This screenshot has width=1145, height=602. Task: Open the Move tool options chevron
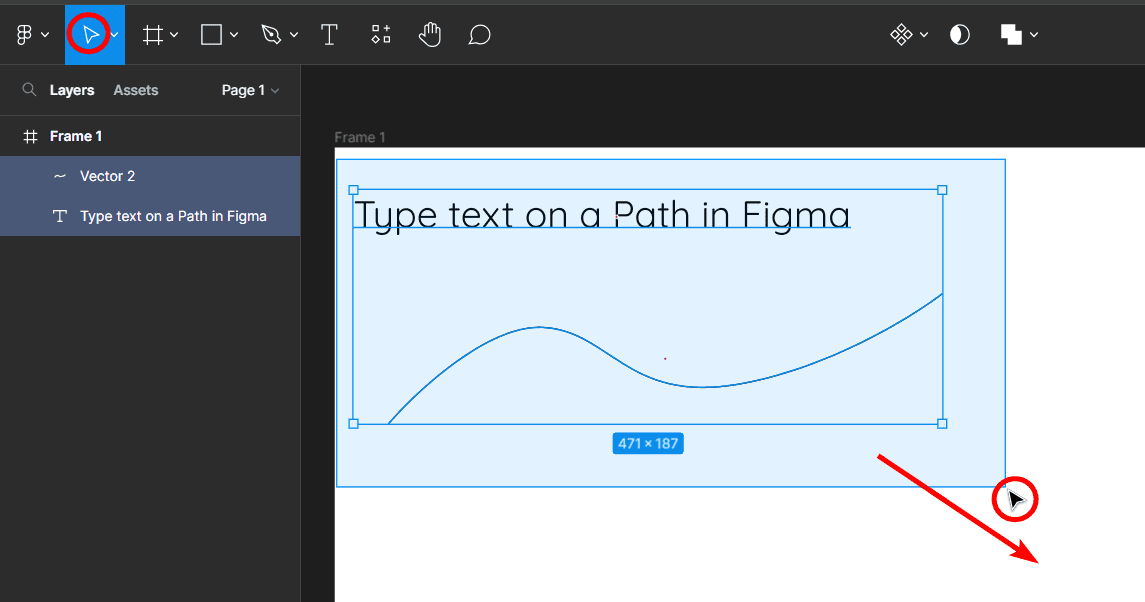tap(115, 34)
